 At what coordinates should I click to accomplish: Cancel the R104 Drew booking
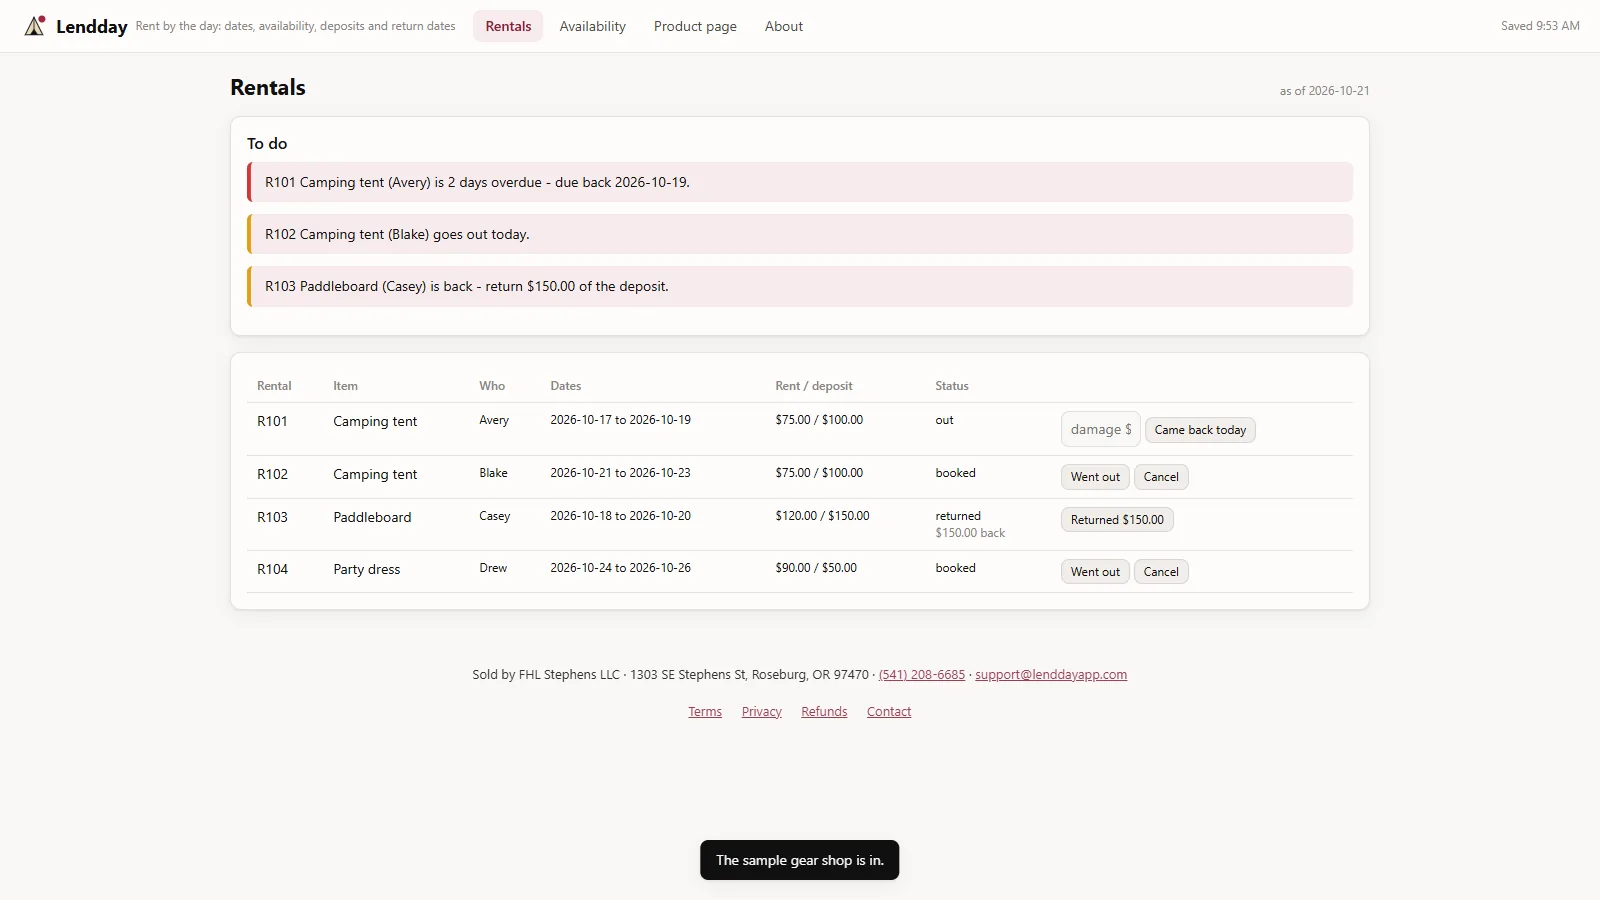[x=1161, y=572]
